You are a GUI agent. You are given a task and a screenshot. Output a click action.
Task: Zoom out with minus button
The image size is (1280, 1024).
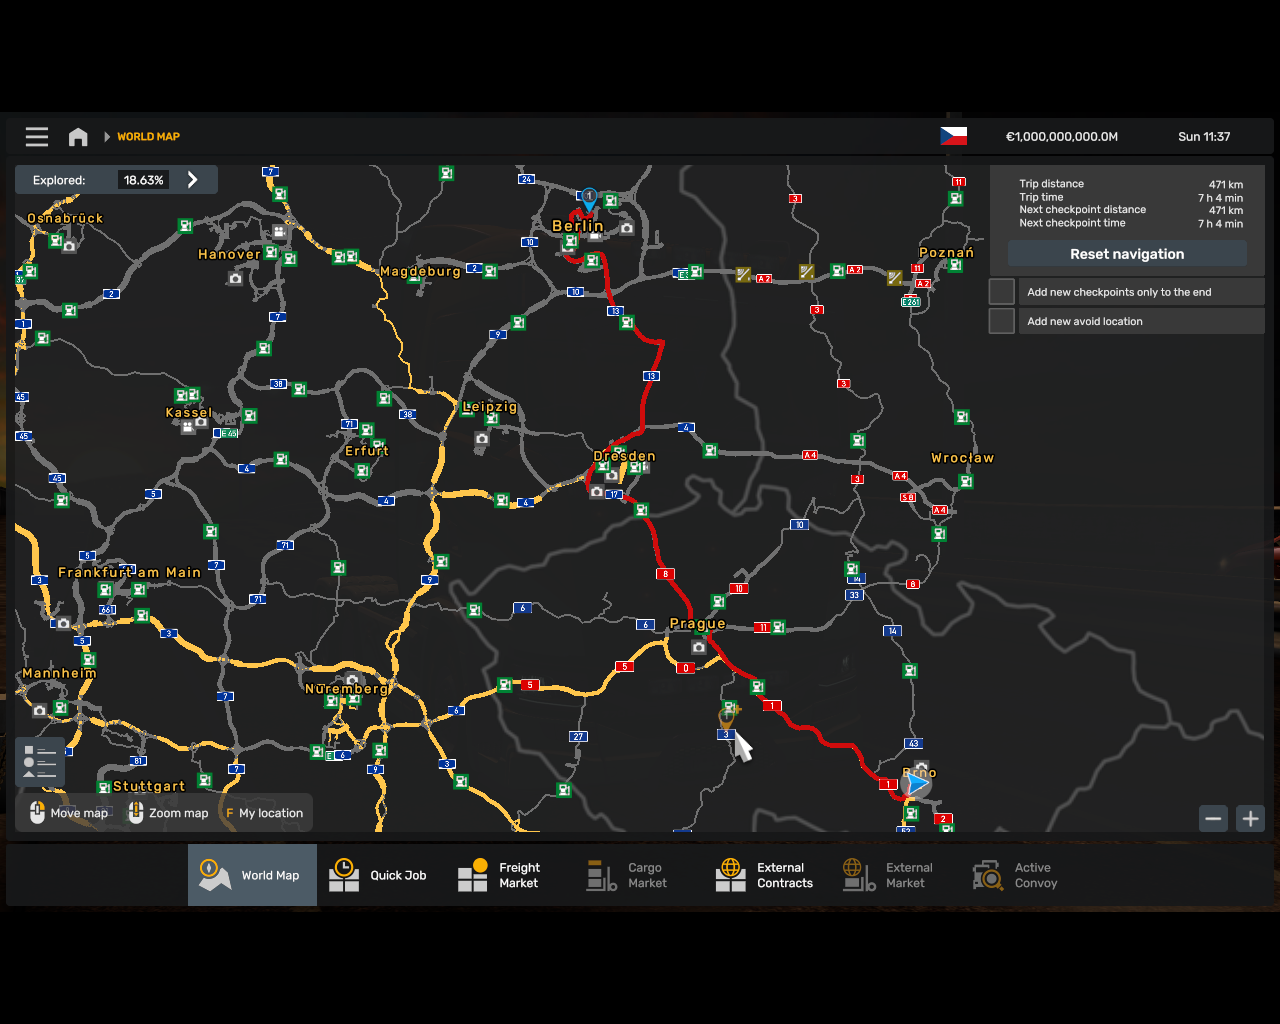coord(1213,818)
